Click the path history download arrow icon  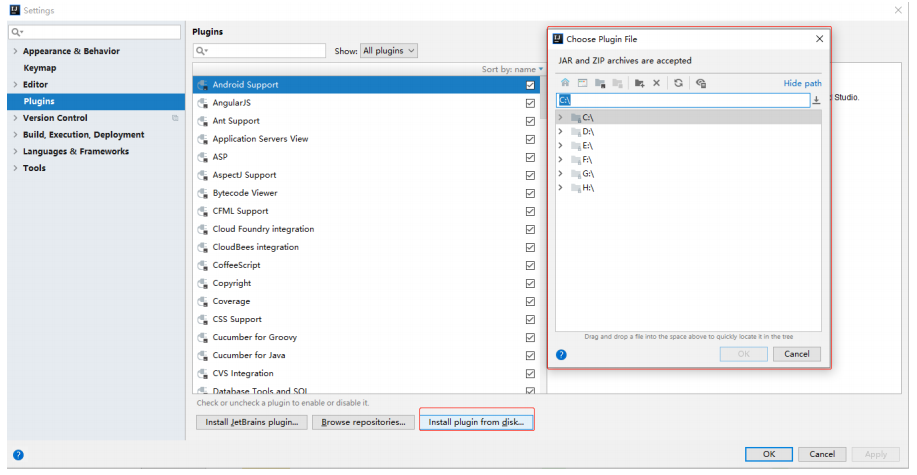point(816,101)
